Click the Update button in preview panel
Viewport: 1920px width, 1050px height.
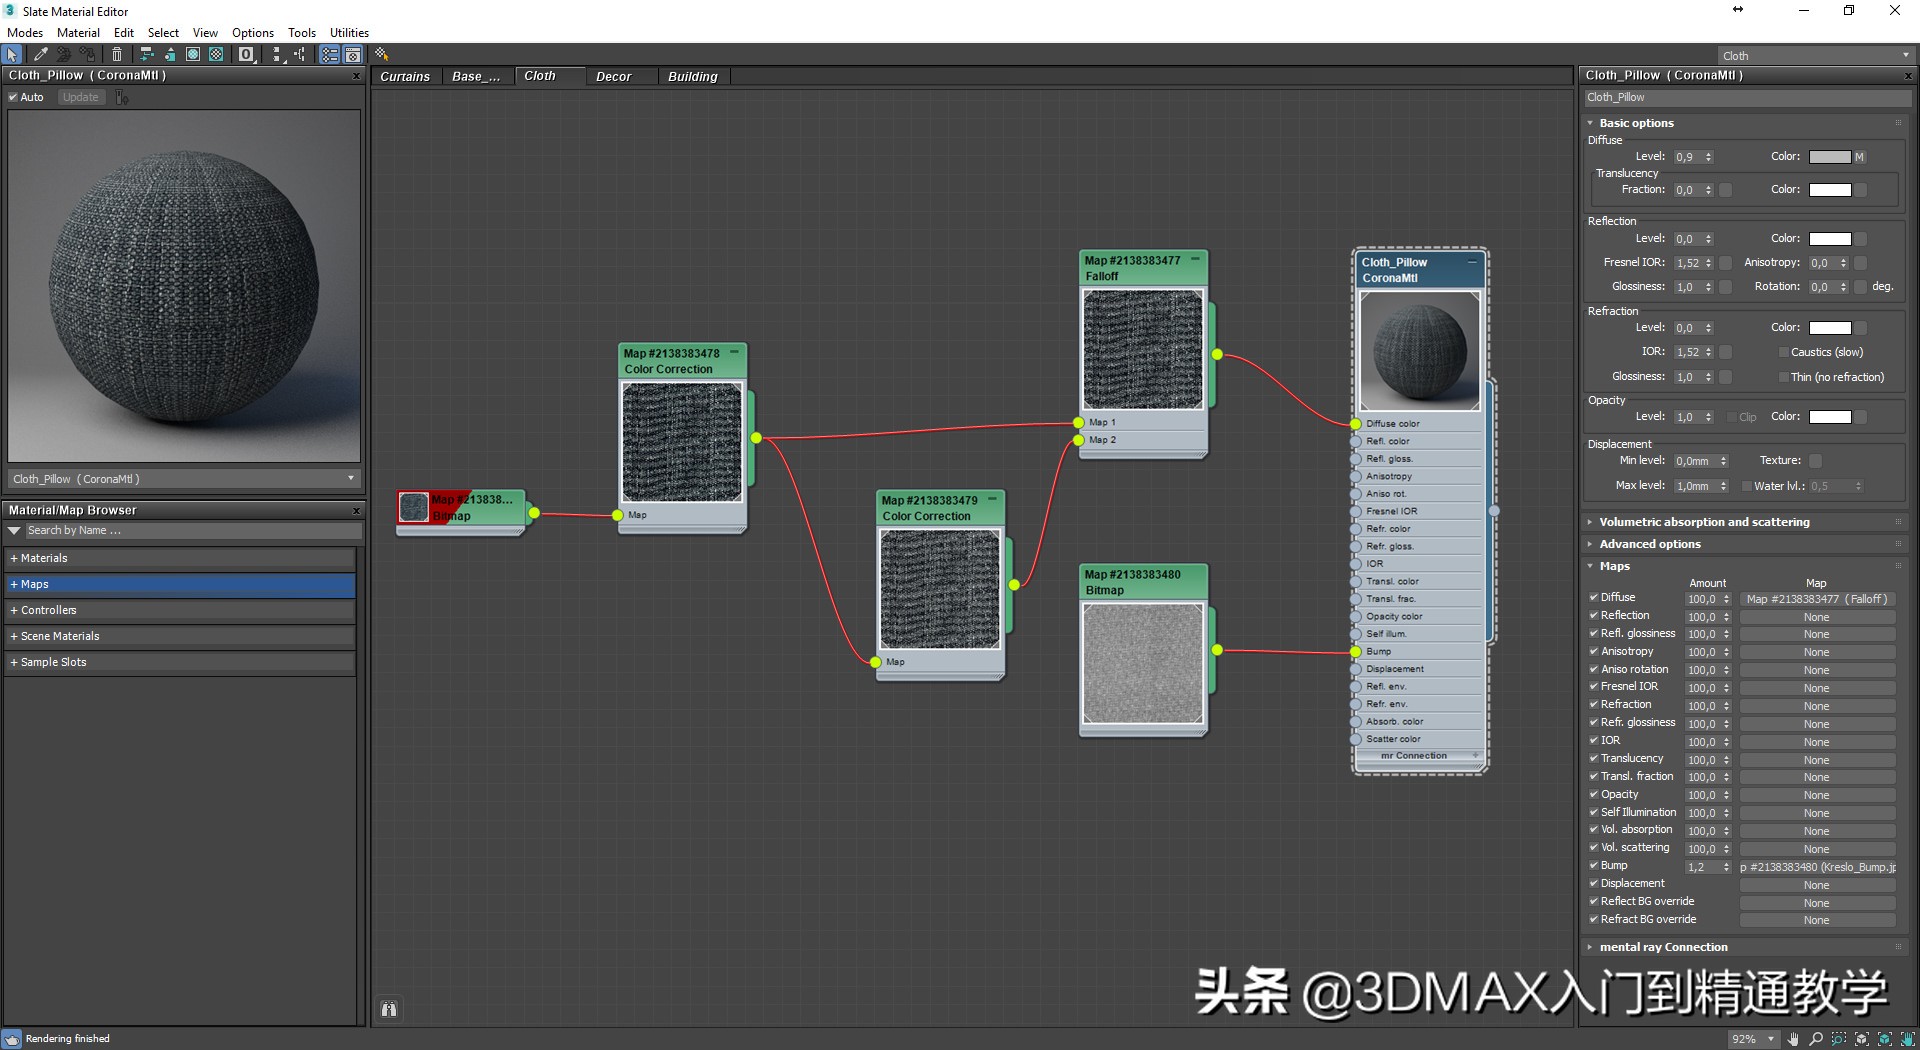click(80, 97)
